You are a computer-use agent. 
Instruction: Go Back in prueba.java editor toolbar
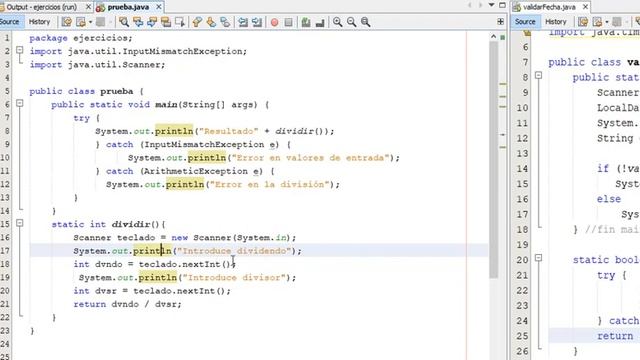[81, 22]
